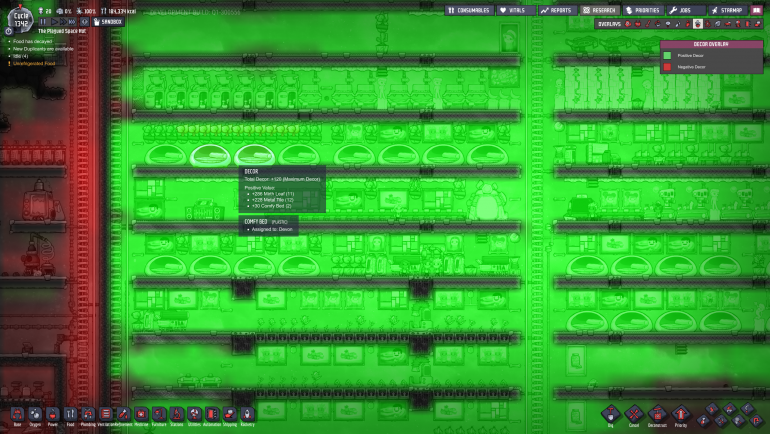Pause the game
The image size is (770, 434).
pyautogui.click(x=43, y=22)
